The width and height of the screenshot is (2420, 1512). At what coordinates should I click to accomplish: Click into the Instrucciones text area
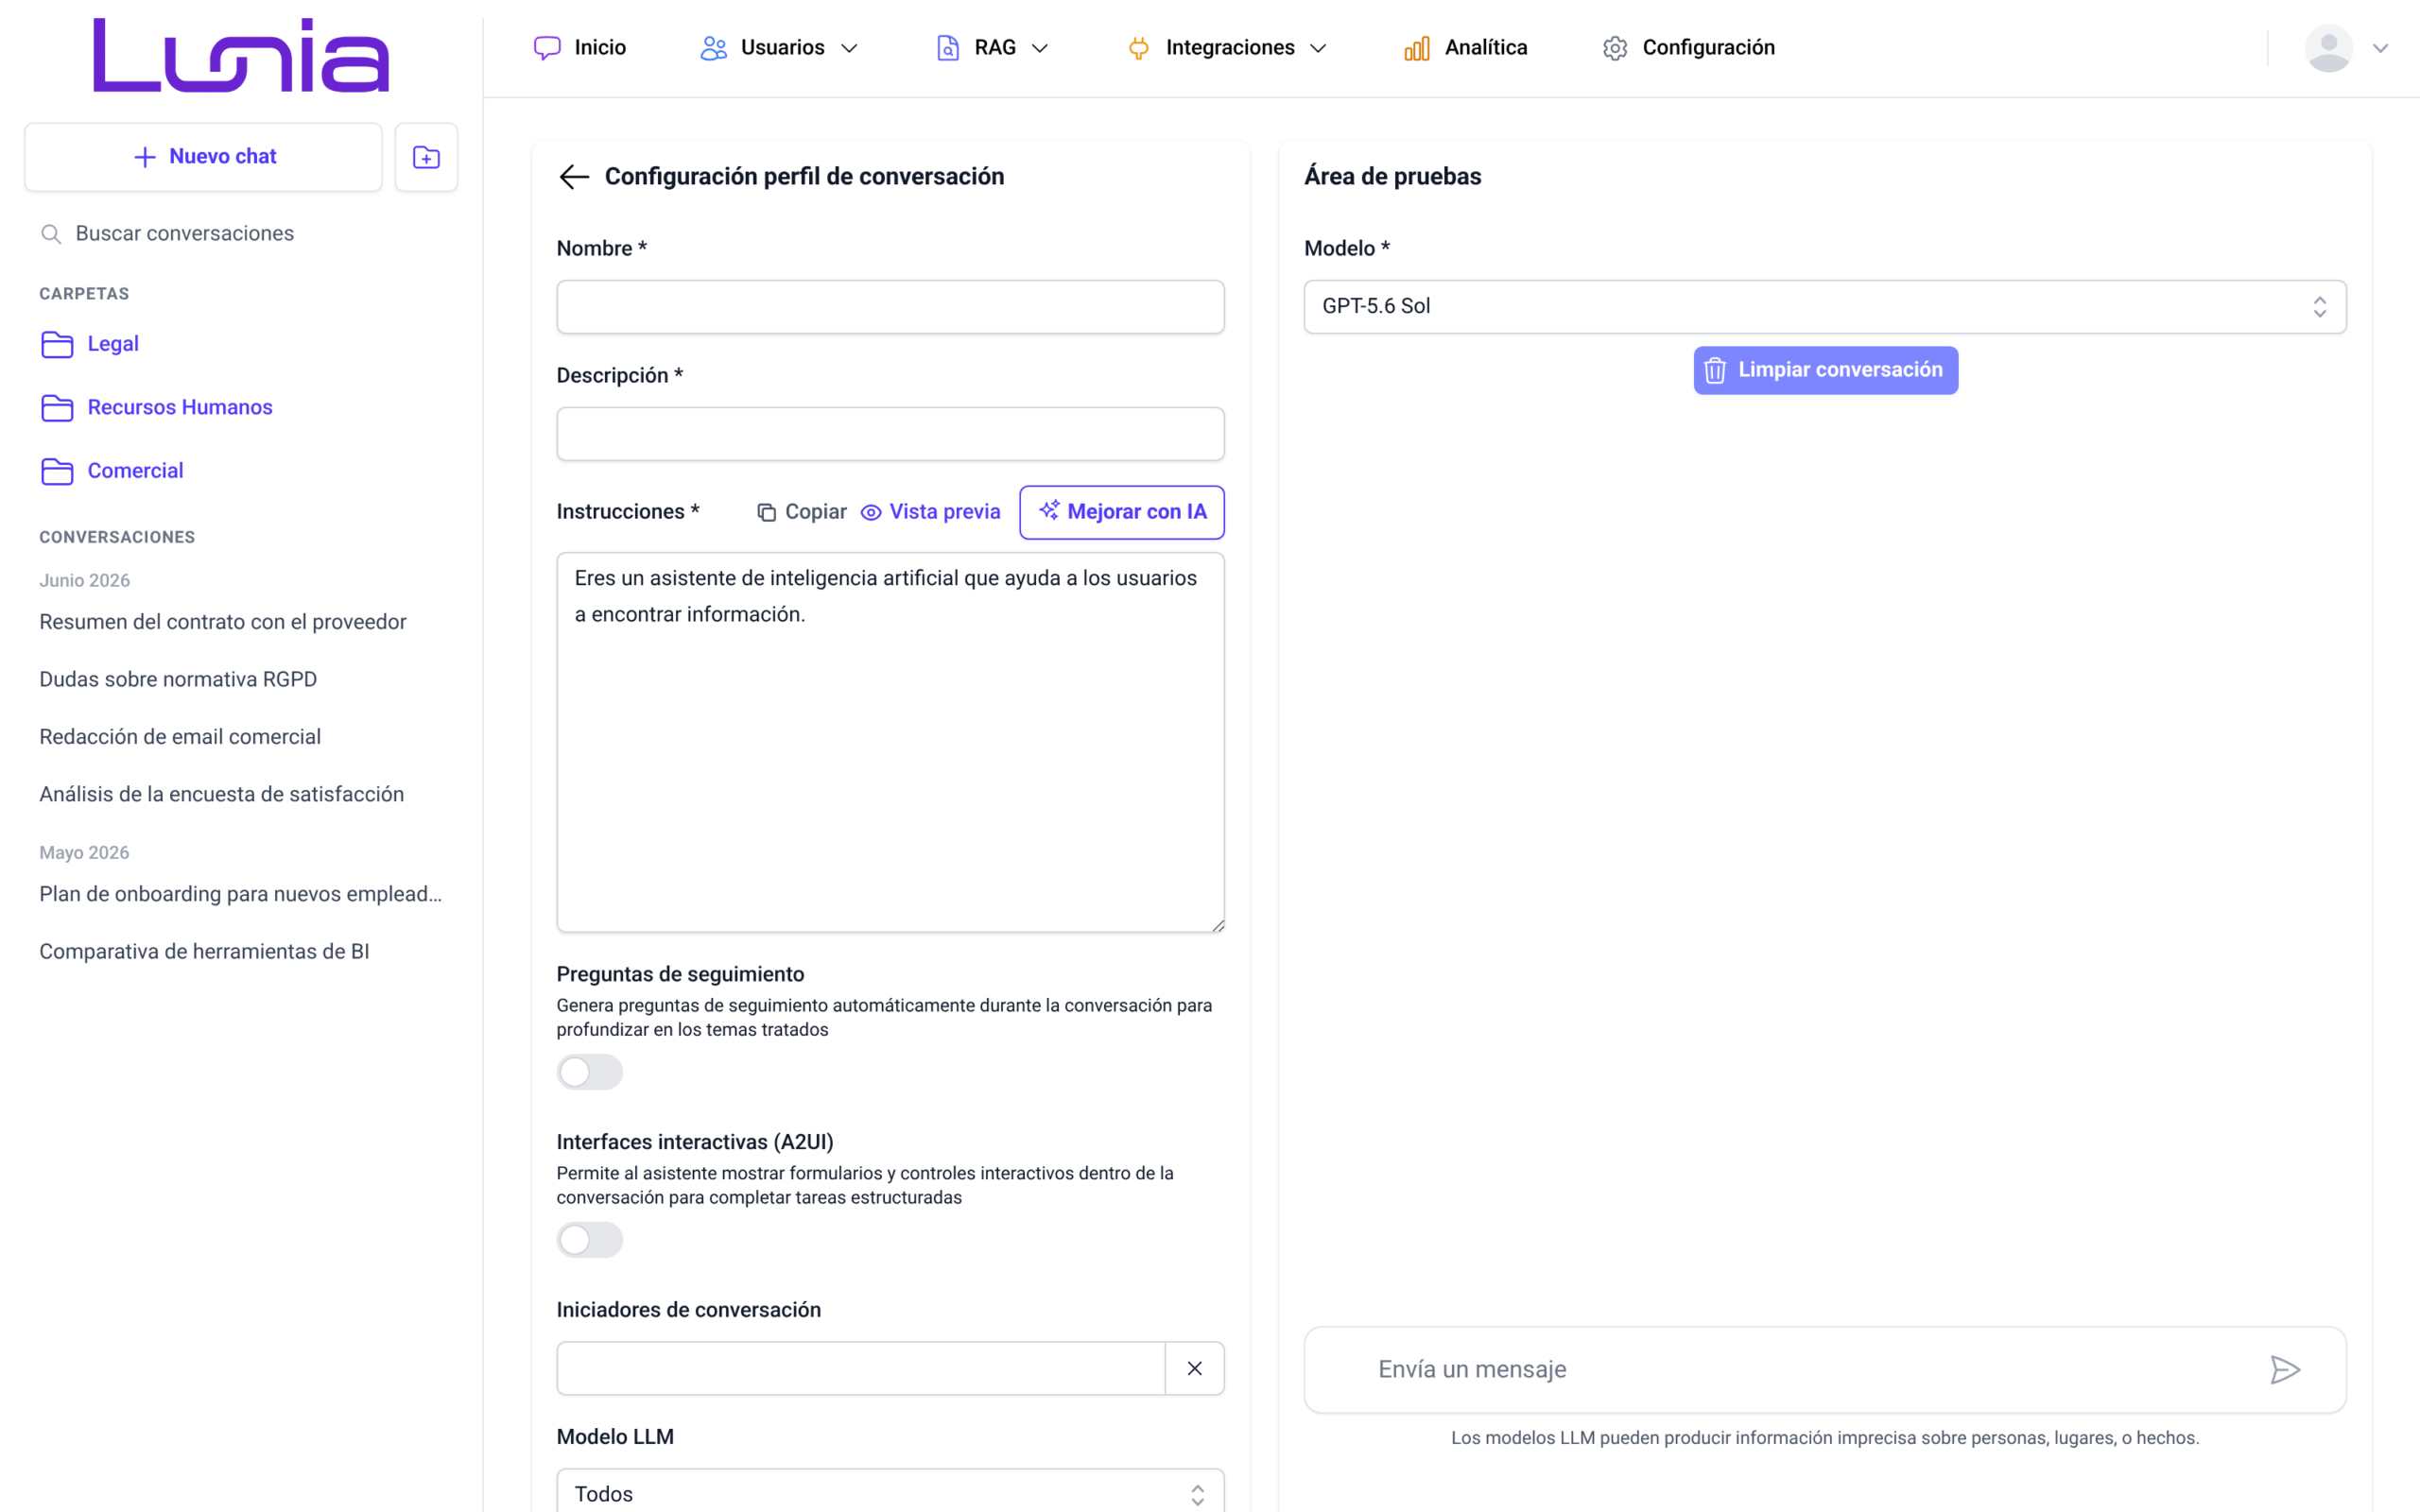pos(890,743)
